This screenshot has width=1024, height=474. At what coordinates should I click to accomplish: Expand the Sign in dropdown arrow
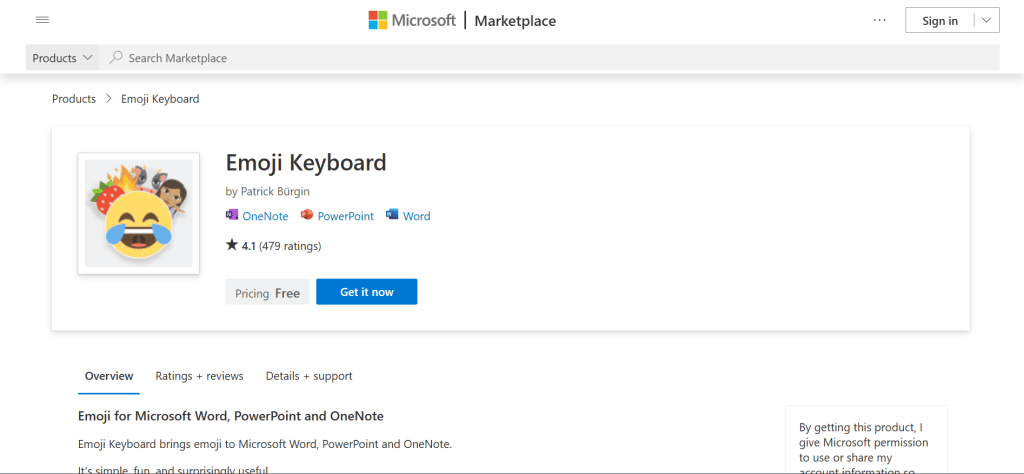coord(986,20)
